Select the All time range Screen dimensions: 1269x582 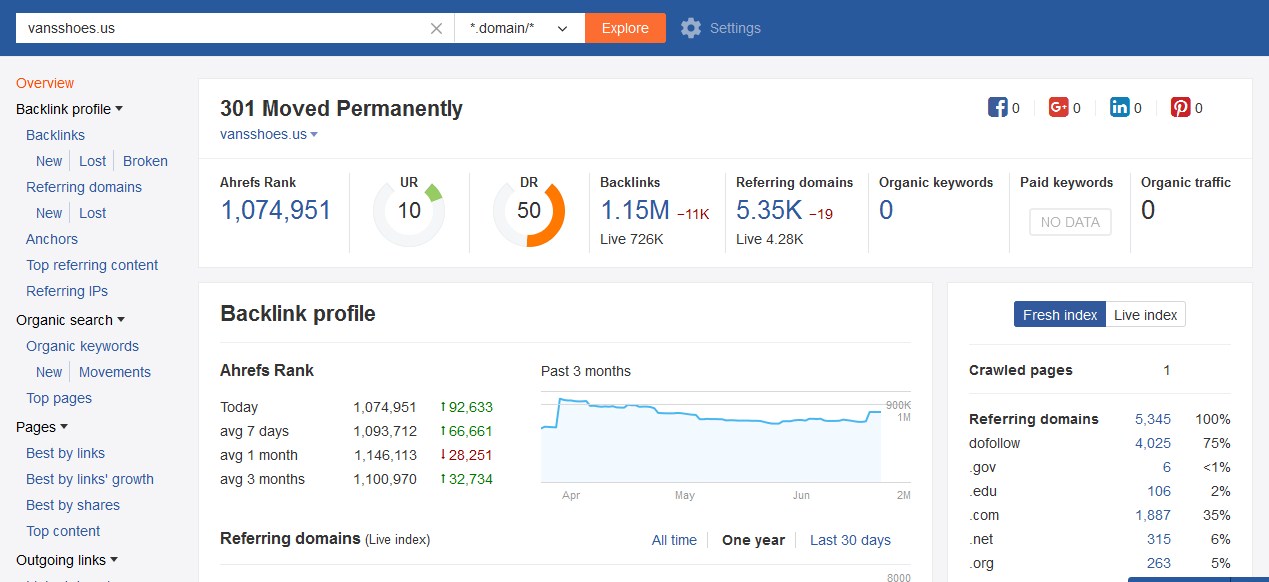click(674, 540)
